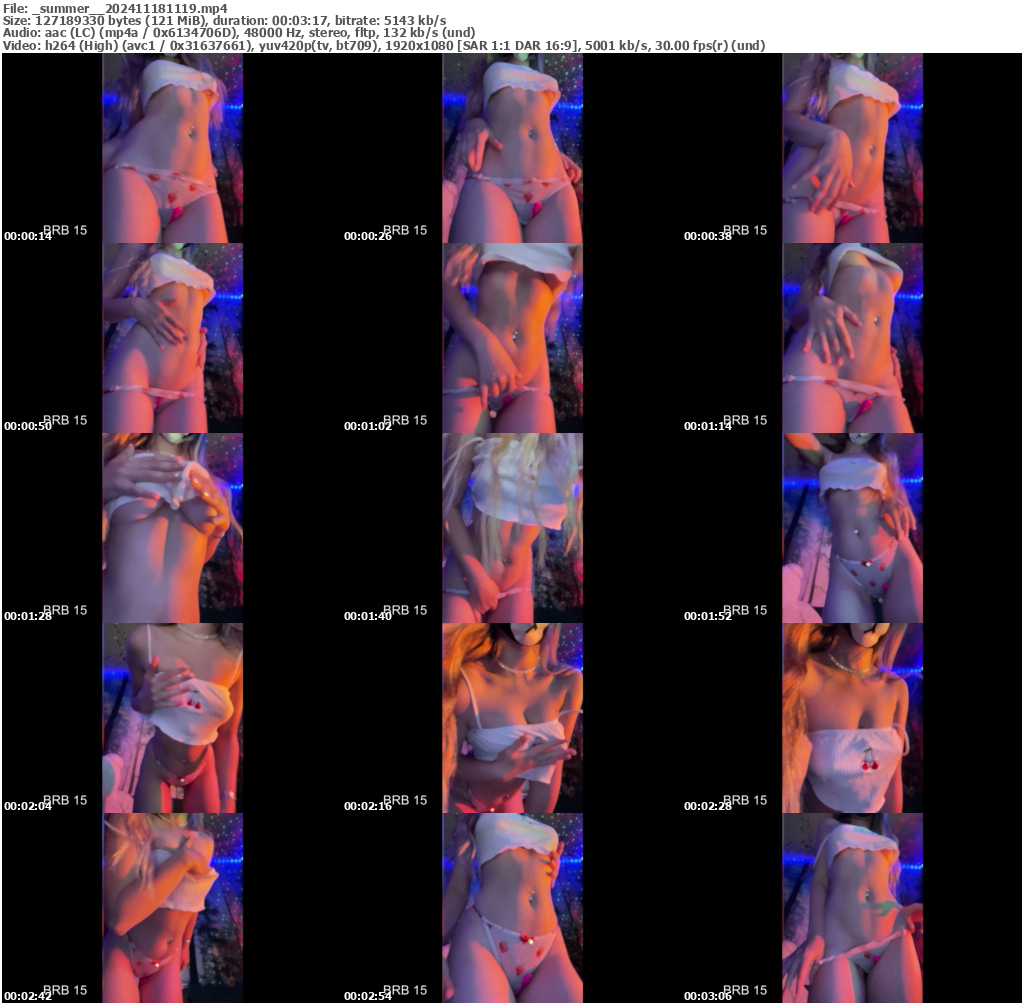The height and width of the screenshot is (1003, 1024).
Task: Click the preview at 00:01:52
Action: (x=851, y=525)
